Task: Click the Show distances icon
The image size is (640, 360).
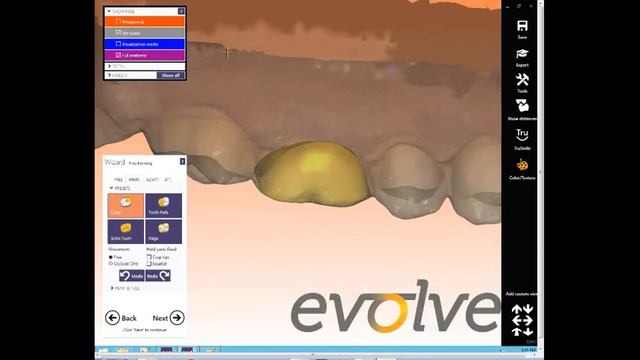Action: click(x=522, y=105)
